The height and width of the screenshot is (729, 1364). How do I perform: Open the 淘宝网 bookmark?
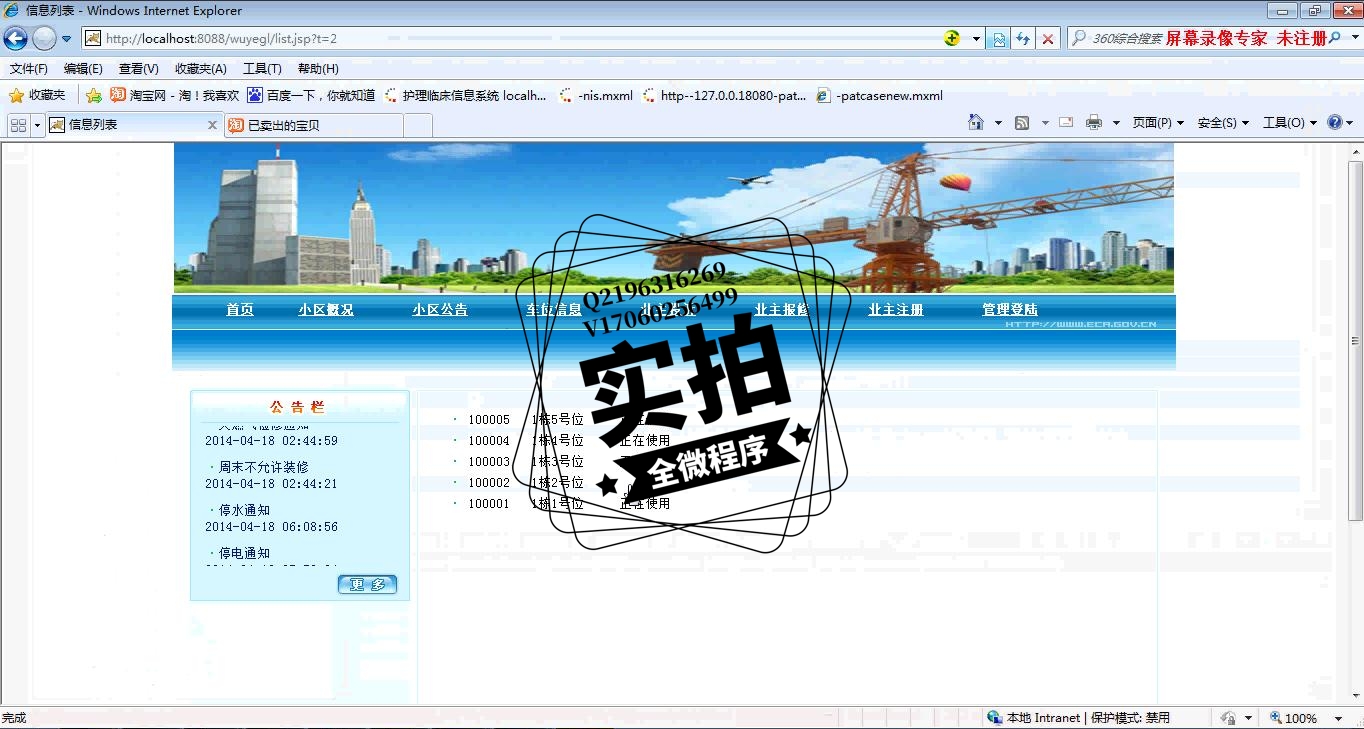point(175,96)
